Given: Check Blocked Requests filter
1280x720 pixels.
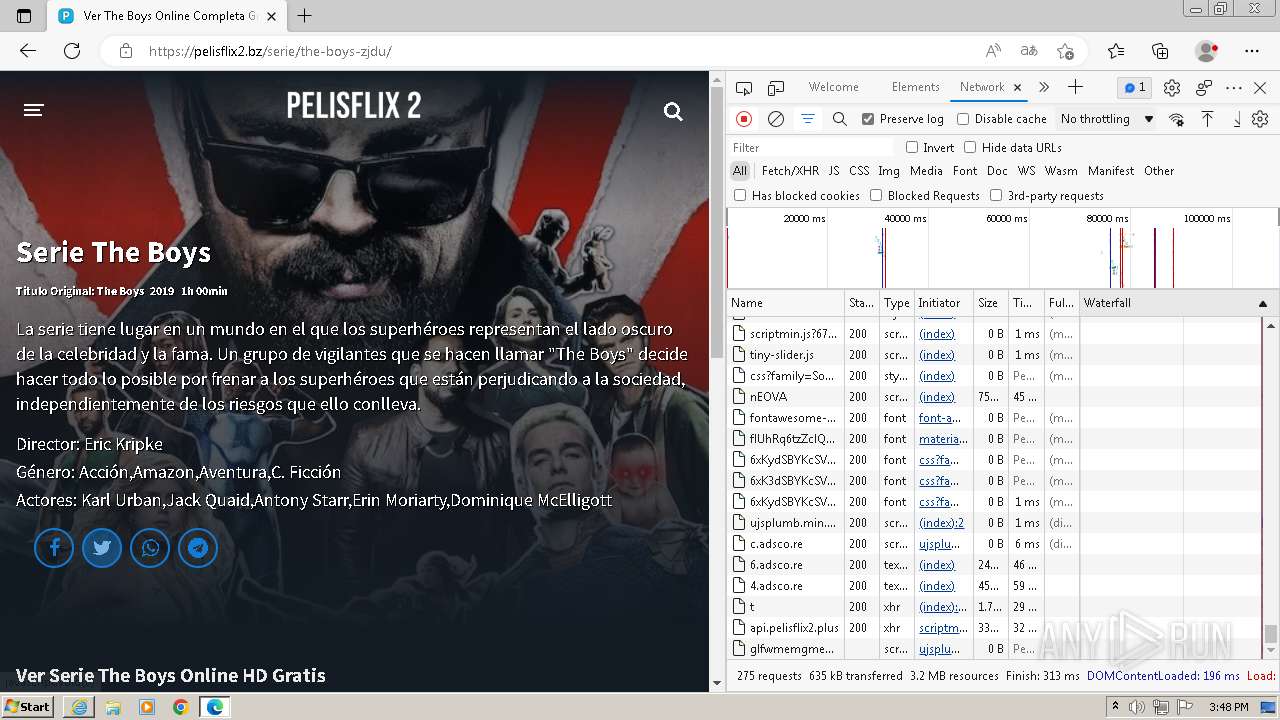Looking at the screenshot, I should 876,196.
